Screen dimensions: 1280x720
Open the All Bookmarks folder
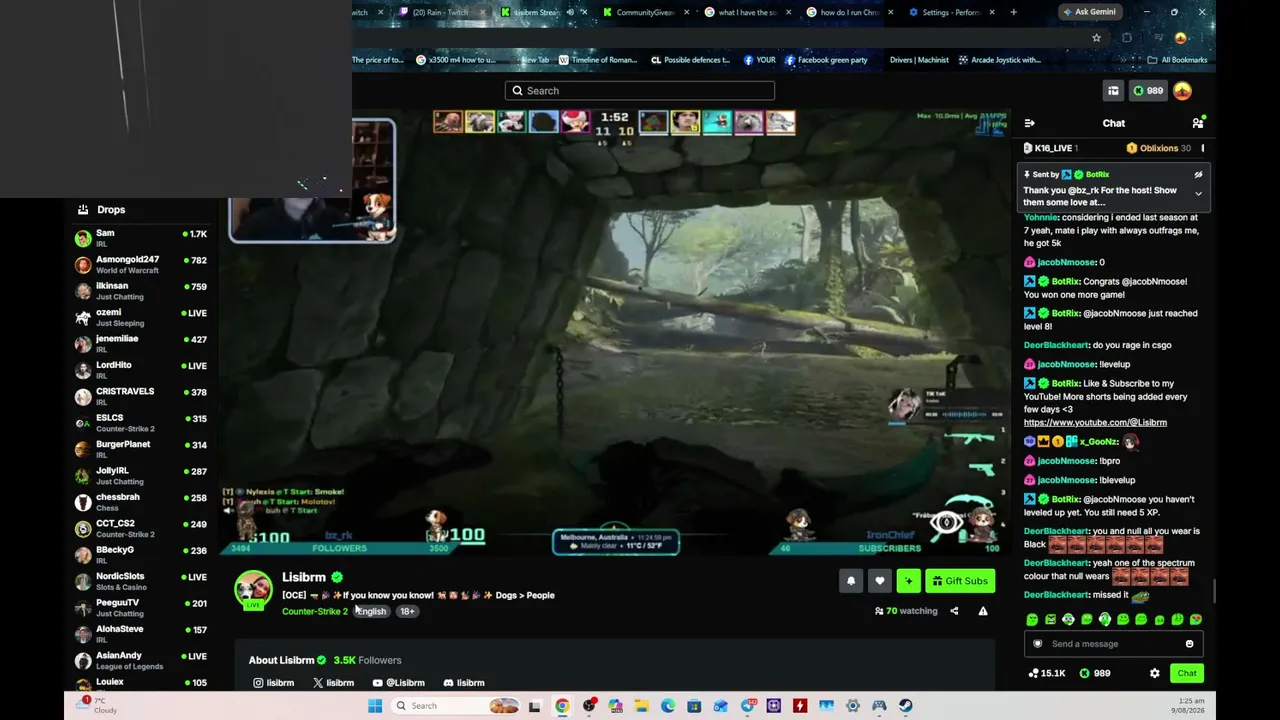pos(1177,60)
